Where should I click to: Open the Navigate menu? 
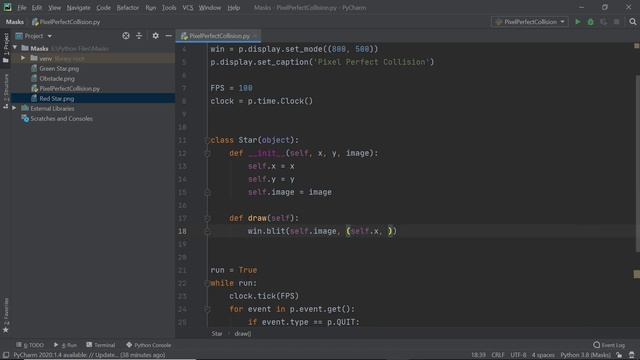(78, 7)
